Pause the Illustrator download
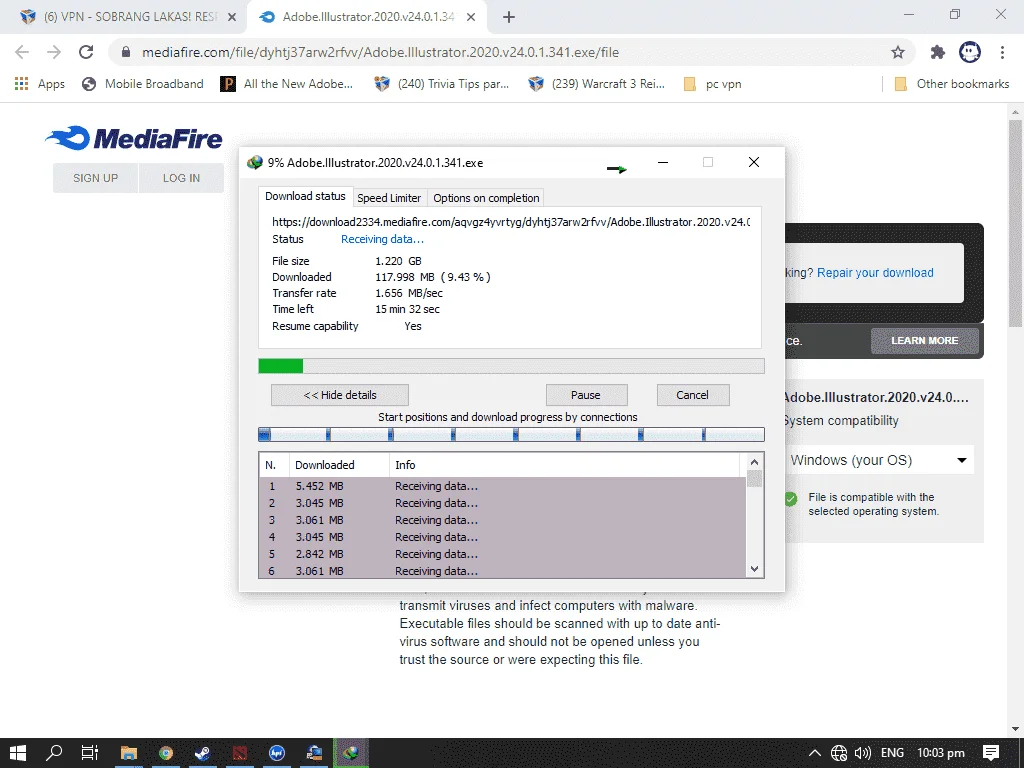Viewport: 1024px width, 768px height. coord(586,395)
